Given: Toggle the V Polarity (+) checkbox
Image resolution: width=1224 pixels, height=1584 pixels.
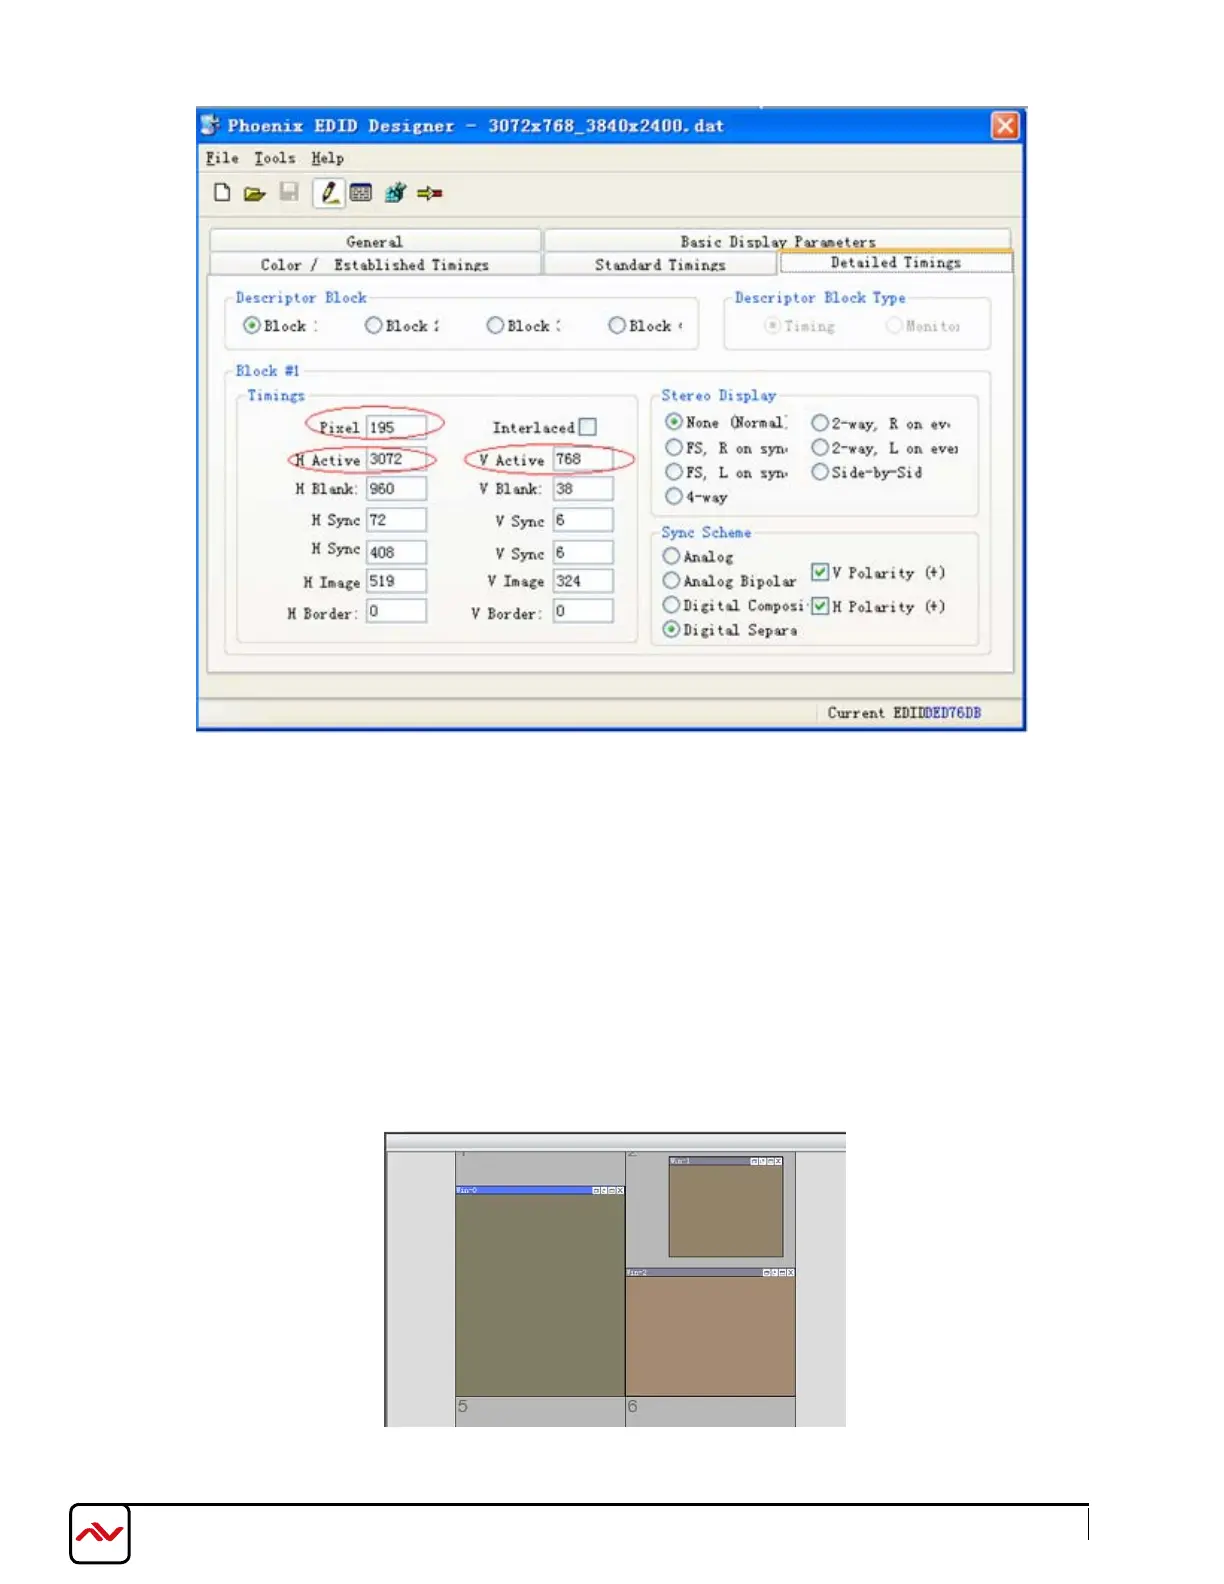Looking at the screenshot, I should pos(820,572).
